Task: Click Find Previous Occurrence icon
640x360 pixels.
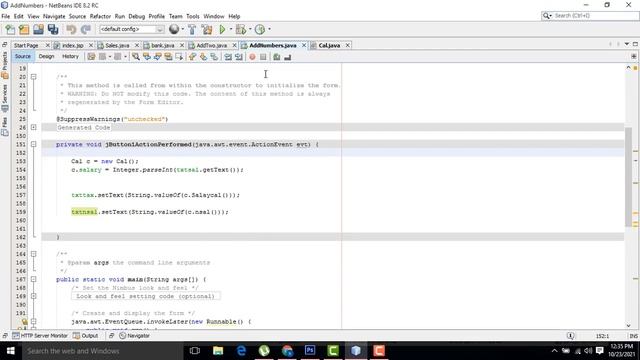Action: pos(147,57)
